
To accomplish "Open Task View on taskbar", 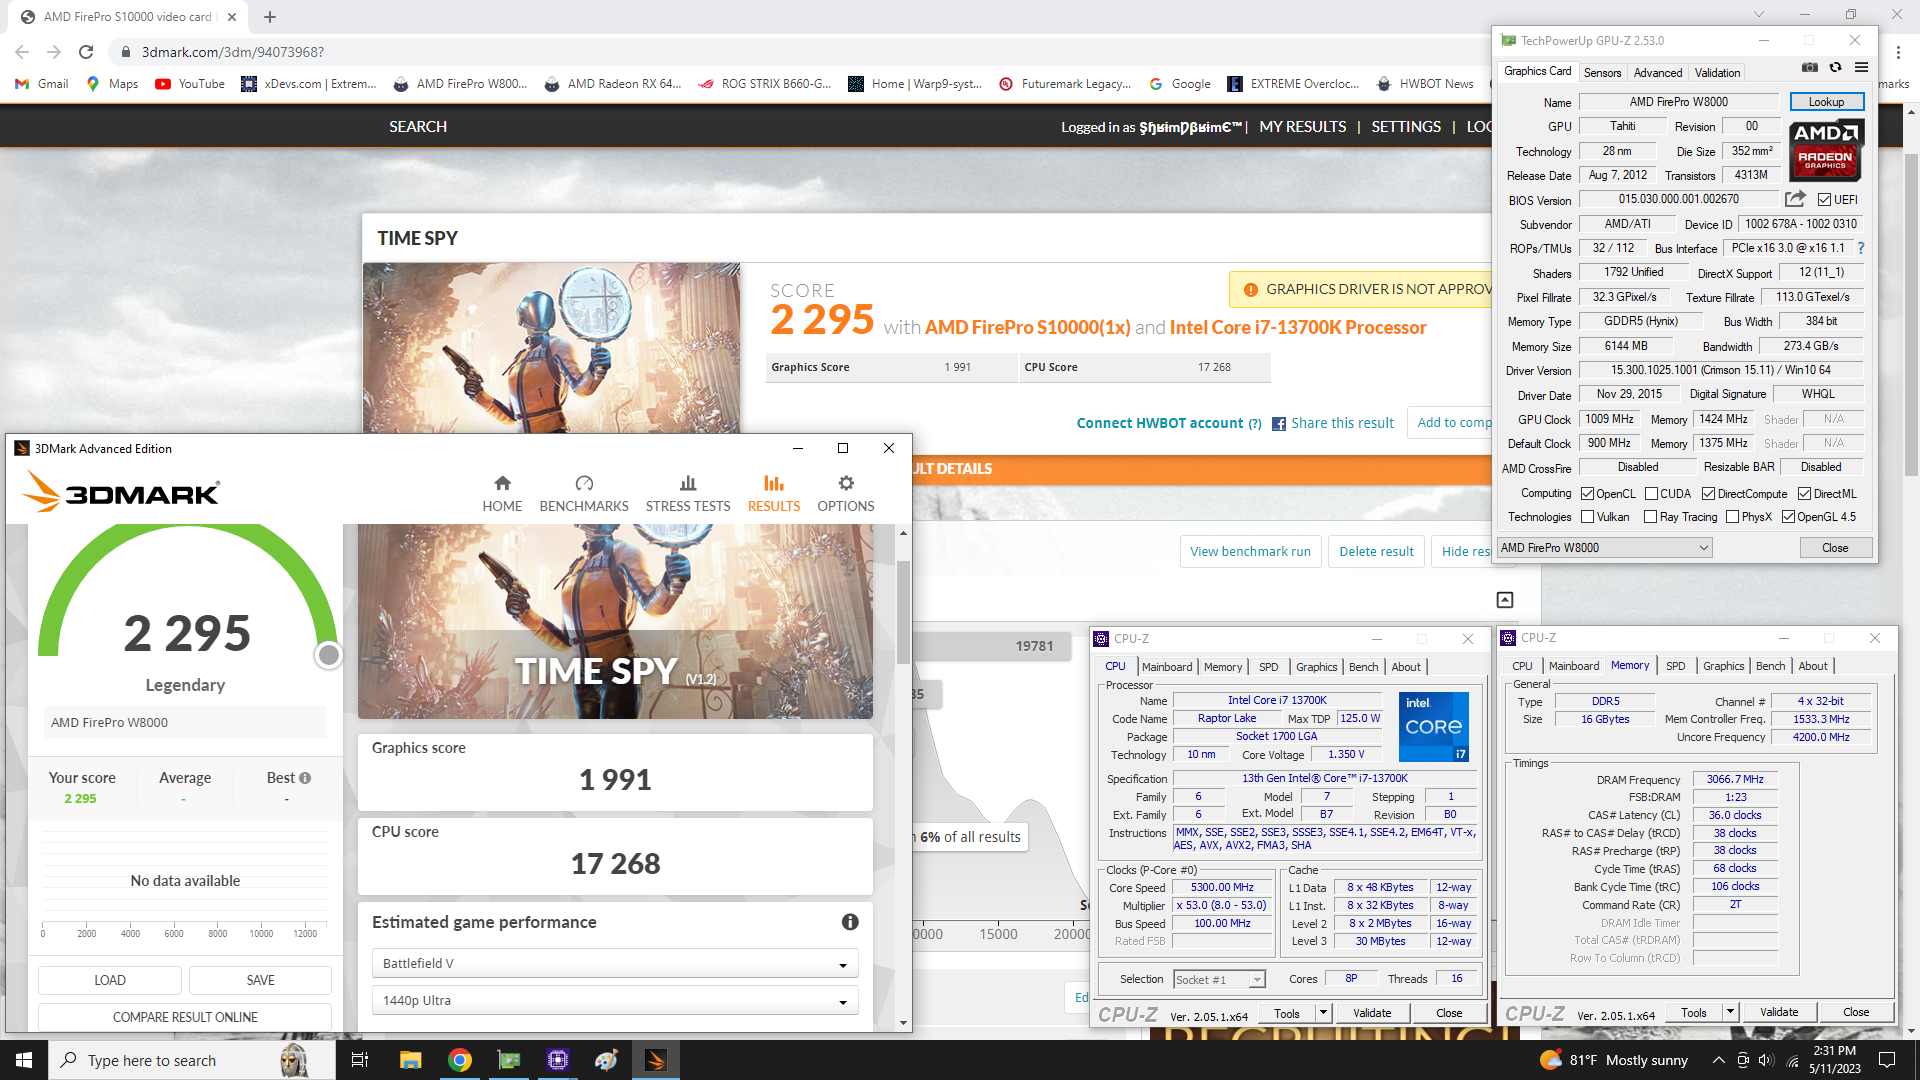I will coord(360,1060).
